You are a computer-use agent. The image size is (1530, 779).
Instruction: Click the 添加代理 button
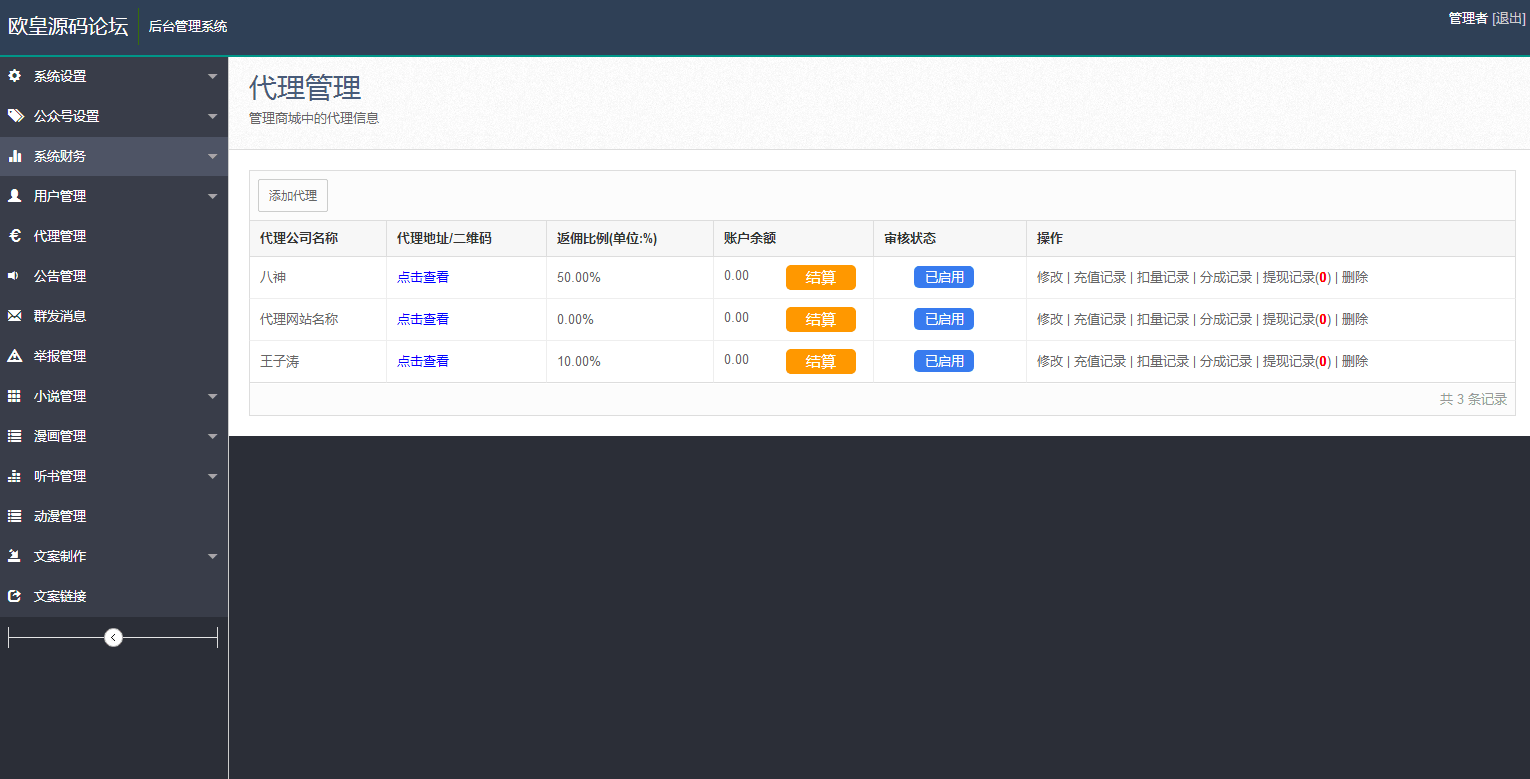click(293, 196)
